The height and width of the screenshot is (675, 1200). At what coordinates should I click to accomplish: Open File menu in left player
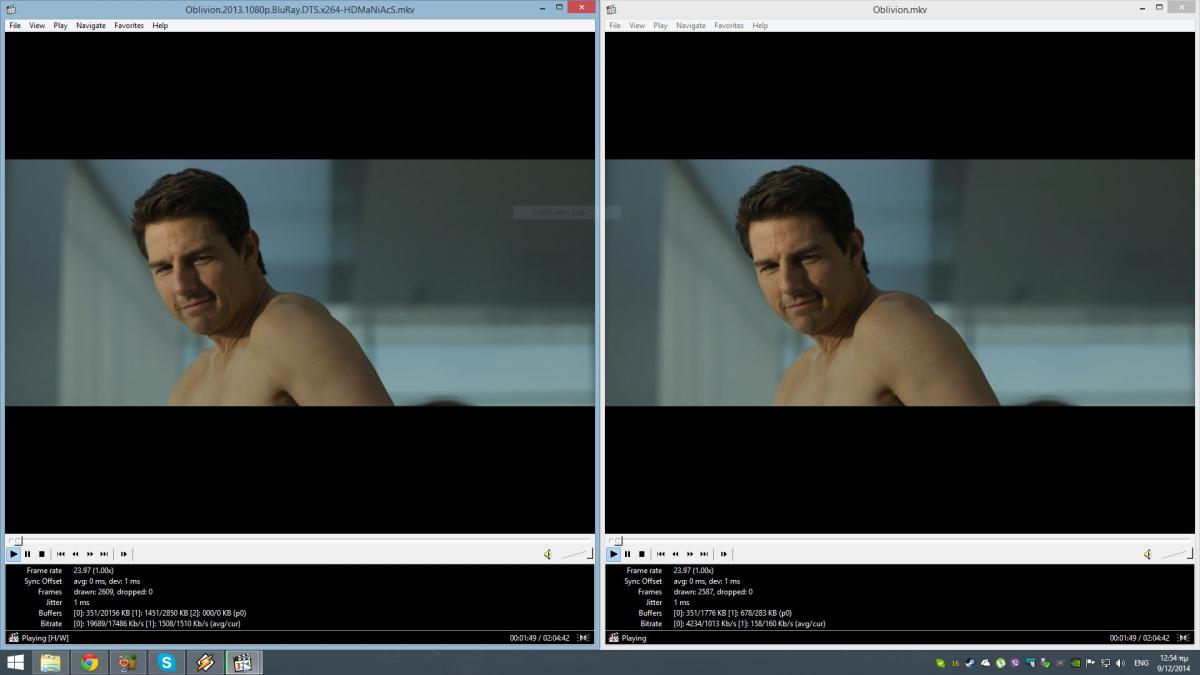[x=15, y=26]
